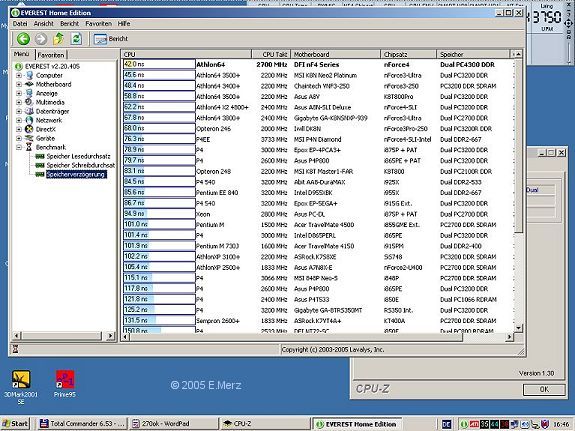Open the Hilfe menu

(x=124, y=23)
